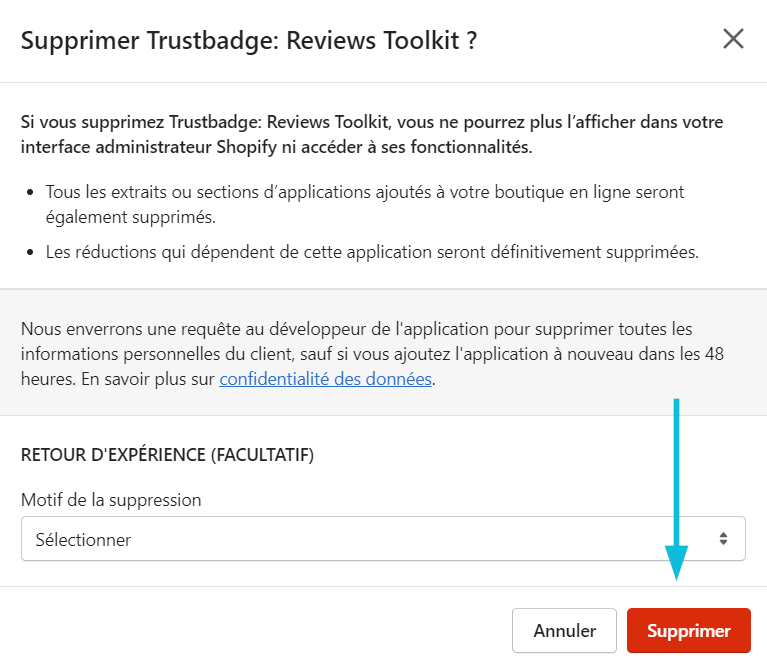
Task: Open the confidentialité des données link
Action: click(x=325, y=379)
